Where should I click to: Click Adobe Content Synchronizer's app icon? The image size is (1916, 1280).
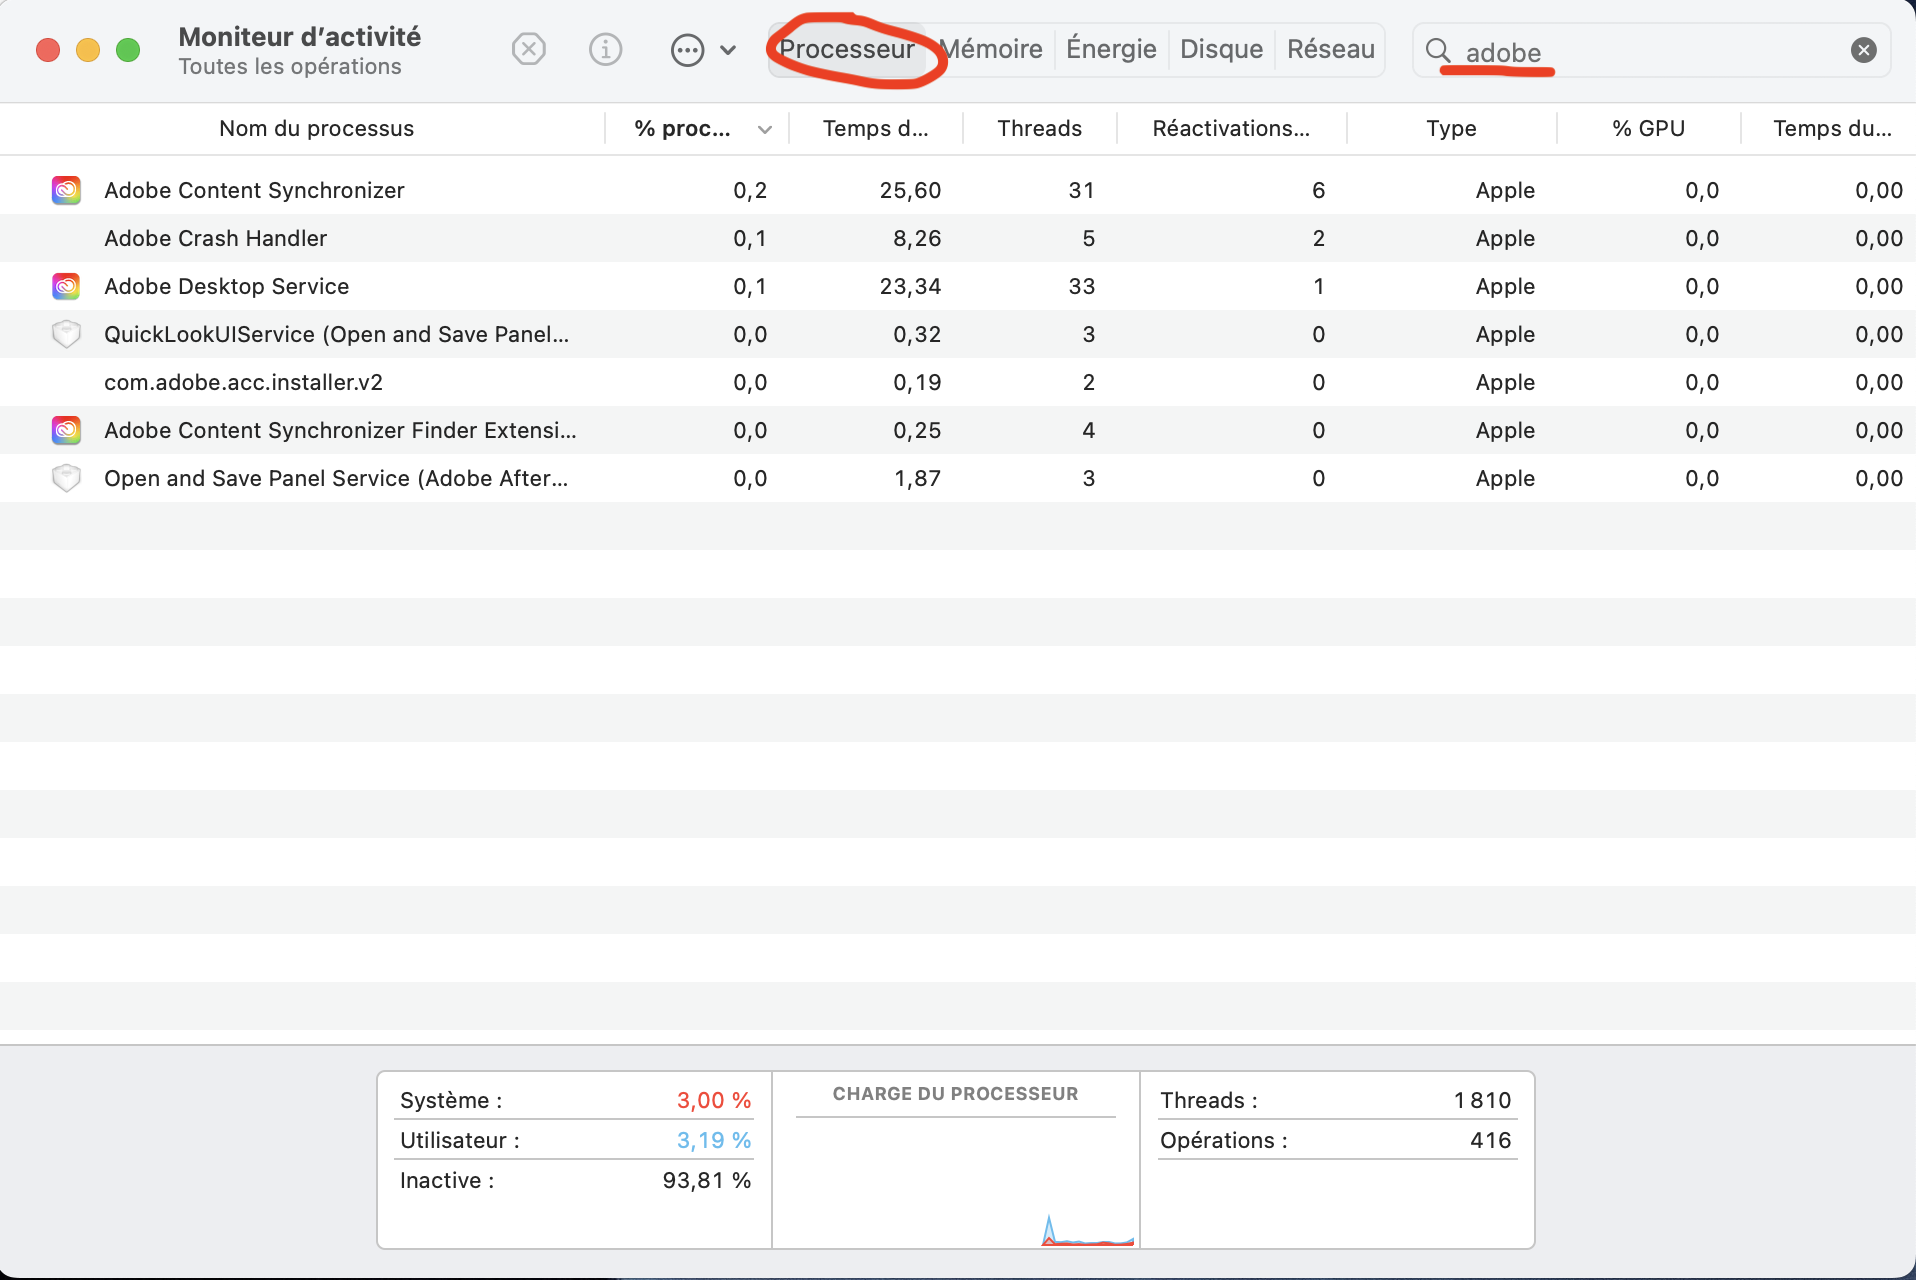pos(65,190)
